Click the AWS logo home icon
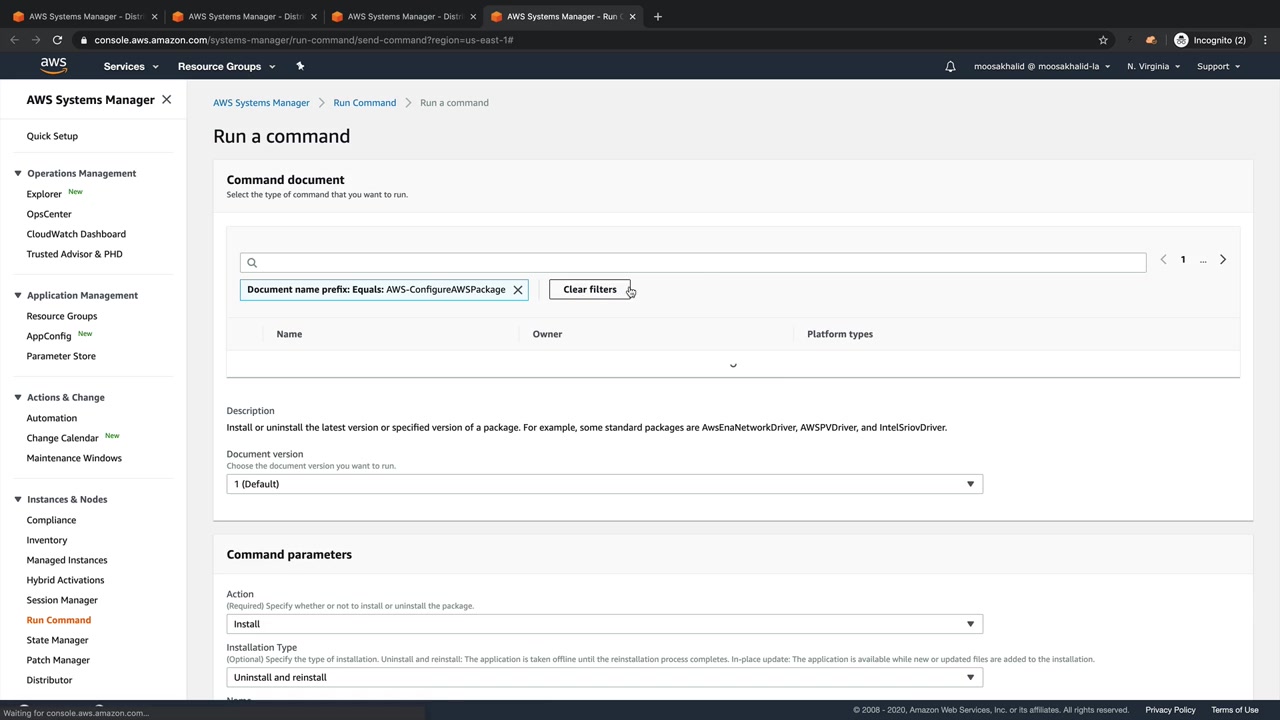Image resolution: width=1280 pixels, height=720 pixels. (53, 66)
